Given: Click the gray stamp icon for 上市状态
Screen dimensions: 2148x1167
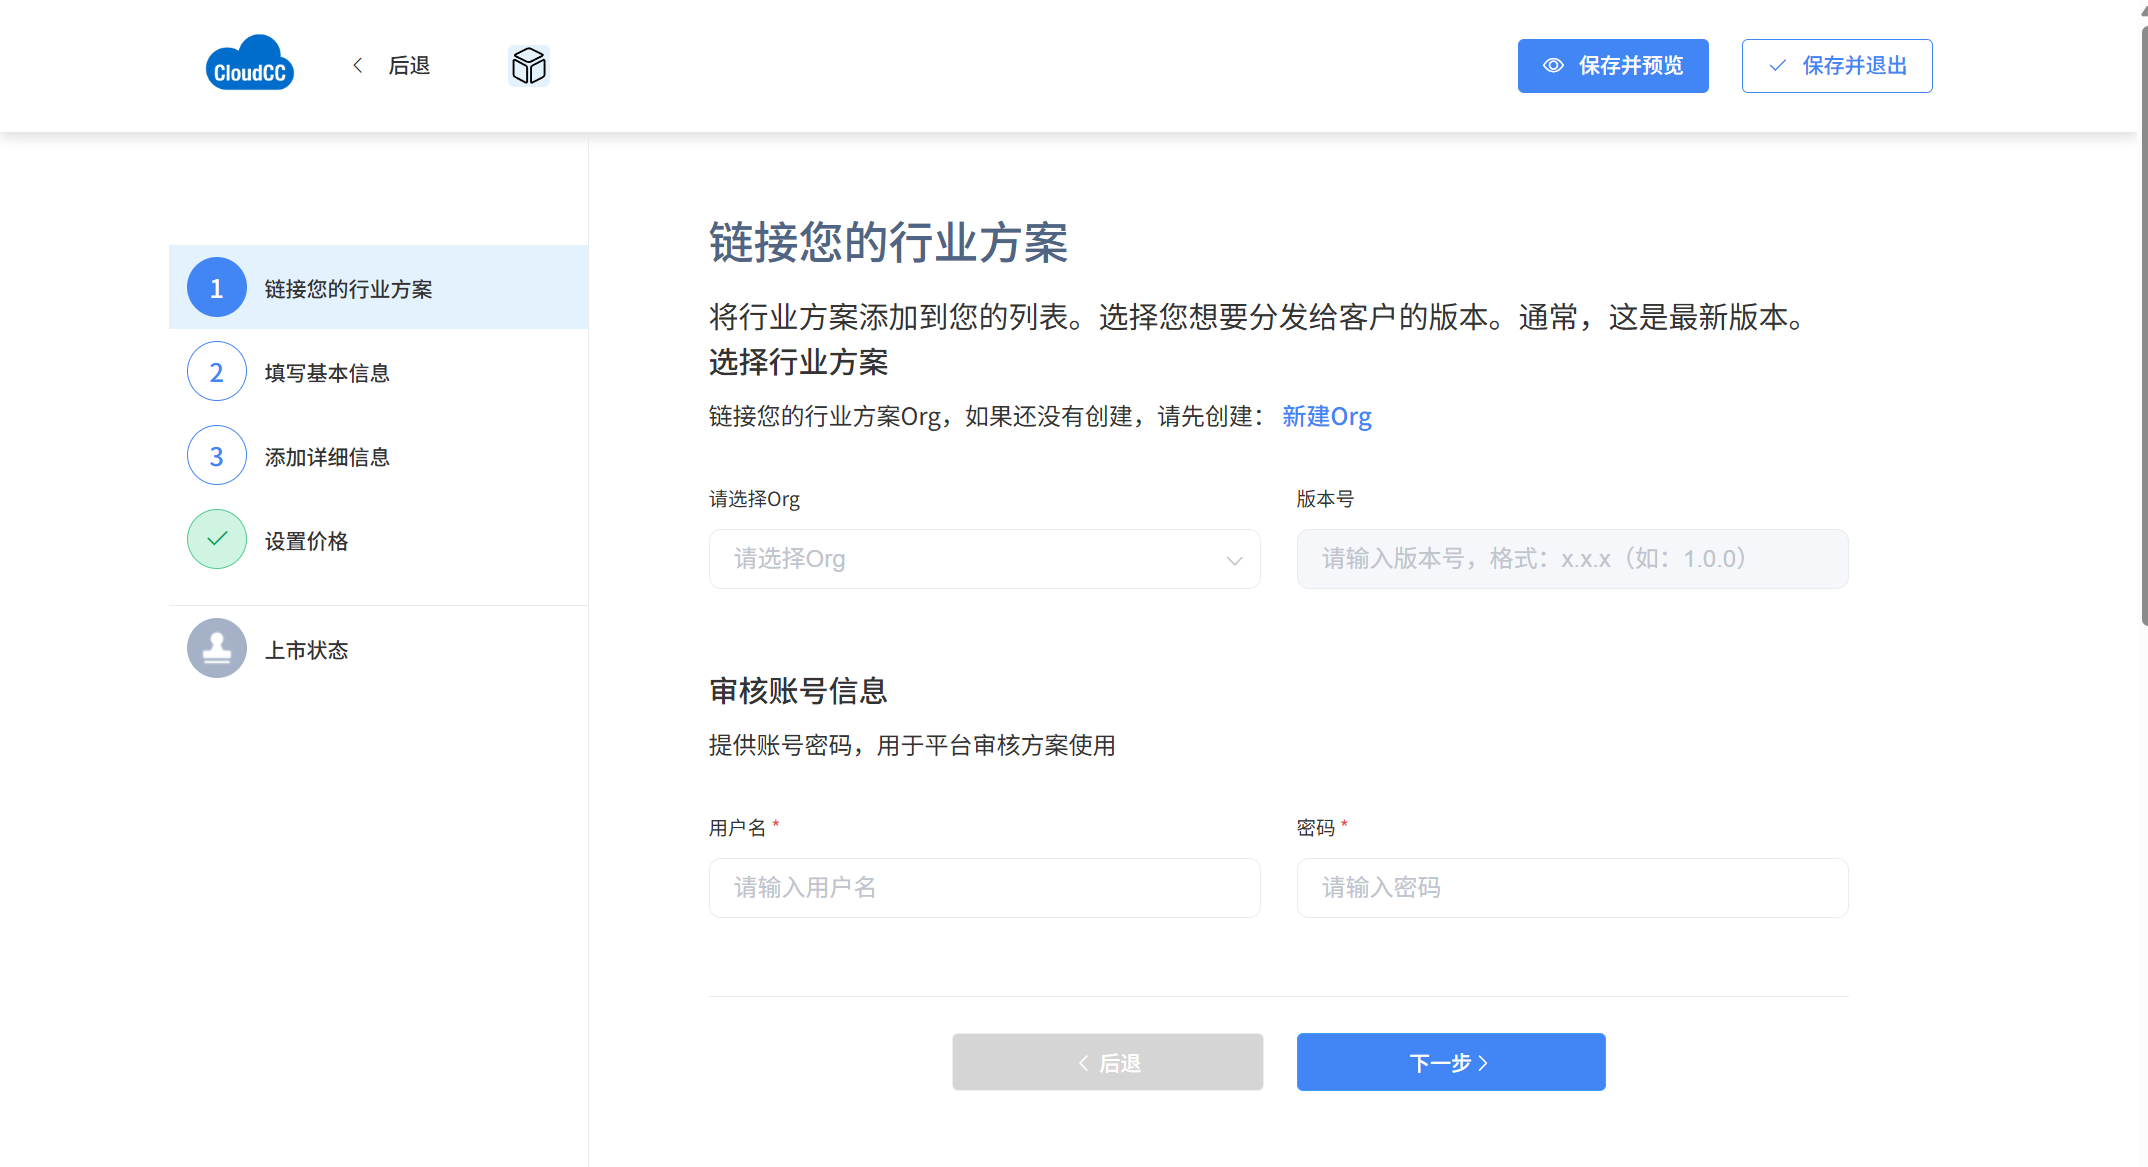Looking at the screenshot, I should (216, 649).
